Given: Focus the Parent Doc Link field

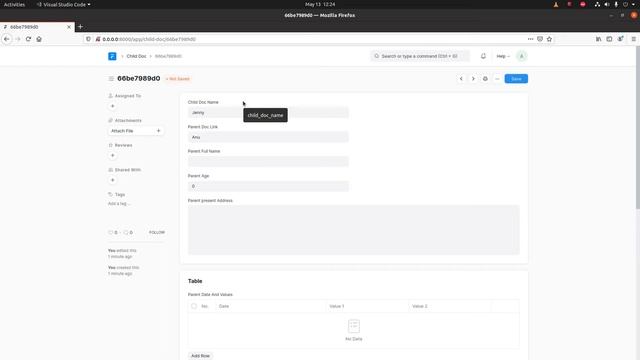Looking at the screenshot, I should coord(268,137).
